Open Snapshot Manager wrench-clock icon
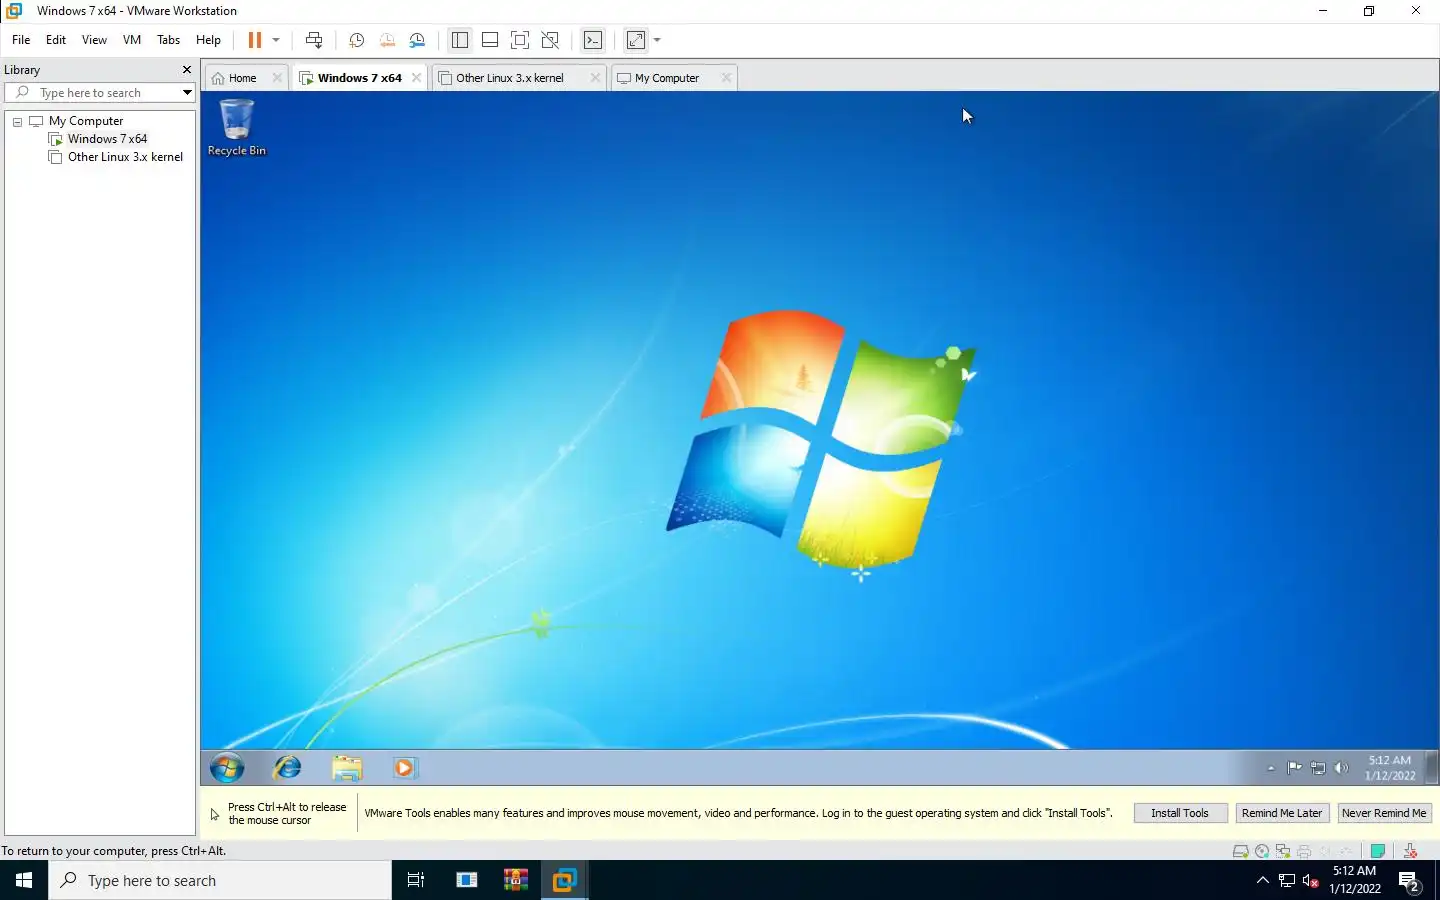This screenshot has width=1440, height=900. [417, 40]
